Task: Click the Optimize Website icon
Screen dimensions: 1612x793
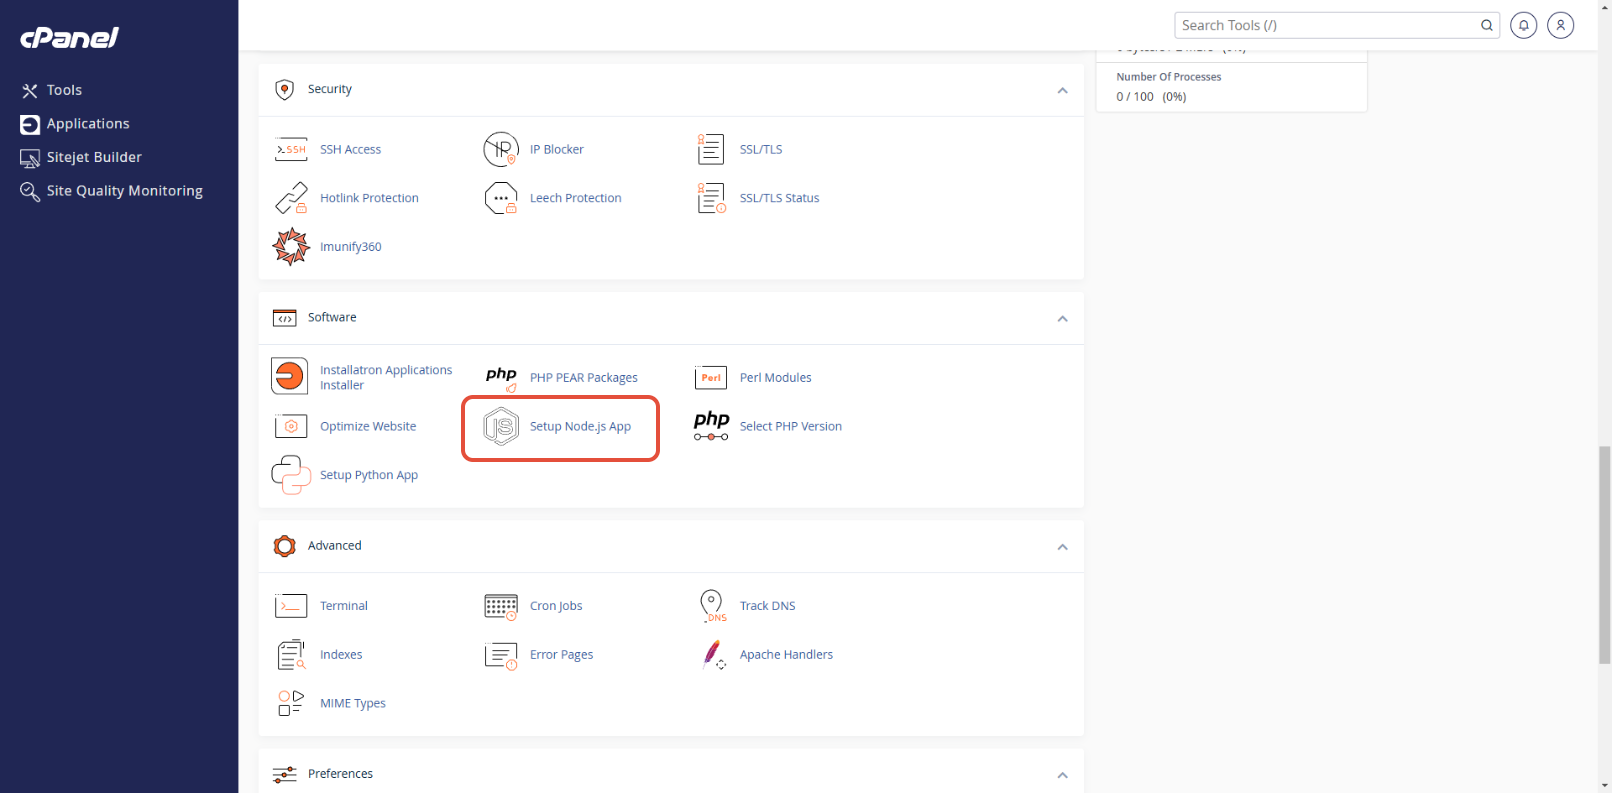Action: tap(291, 426)
